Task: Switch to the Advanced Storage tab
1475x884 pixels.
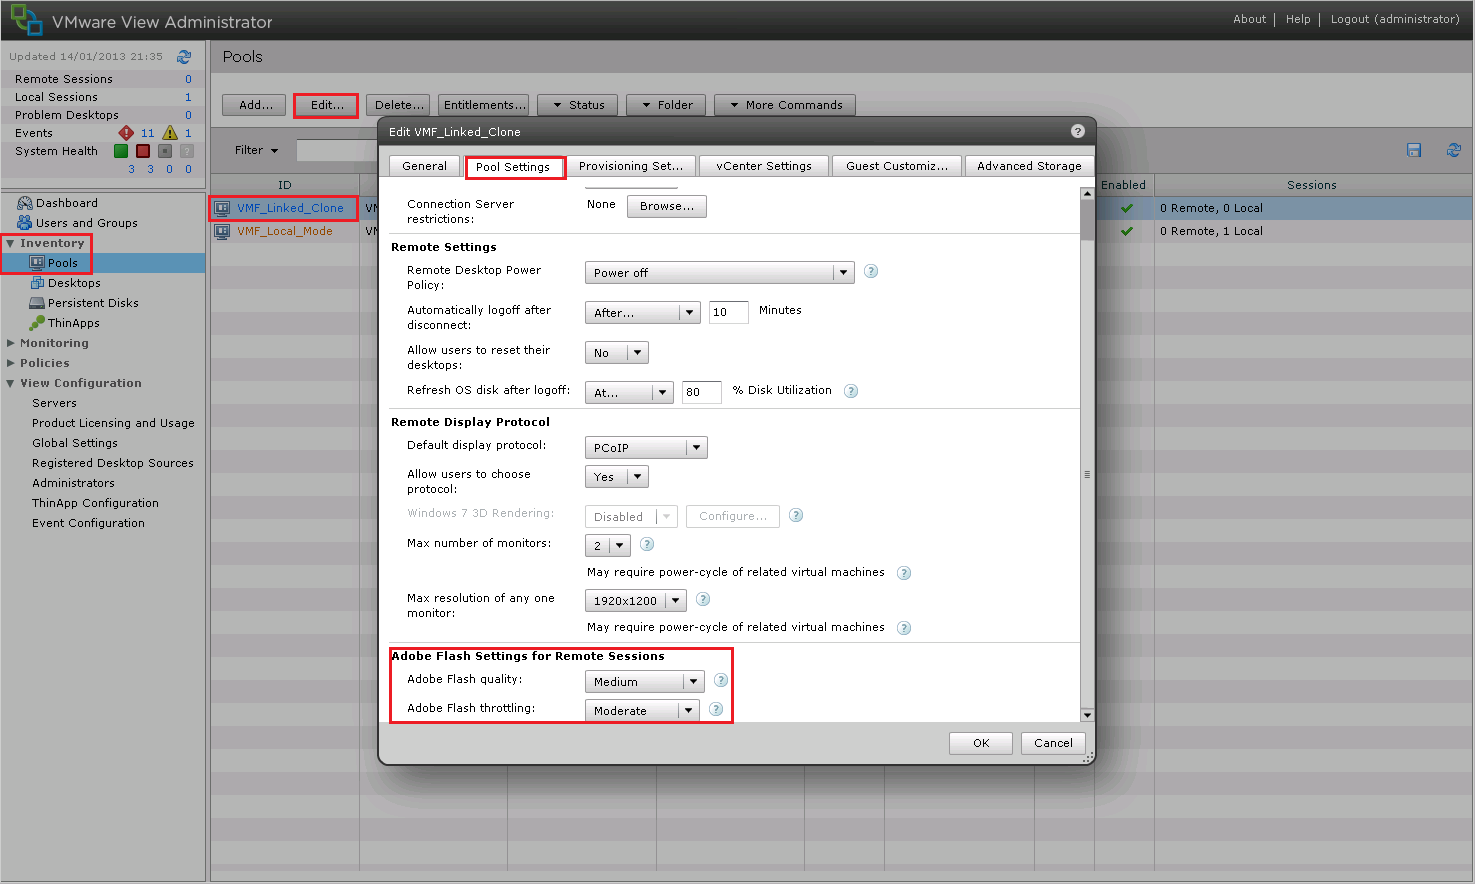Action: coord(1029,166)
